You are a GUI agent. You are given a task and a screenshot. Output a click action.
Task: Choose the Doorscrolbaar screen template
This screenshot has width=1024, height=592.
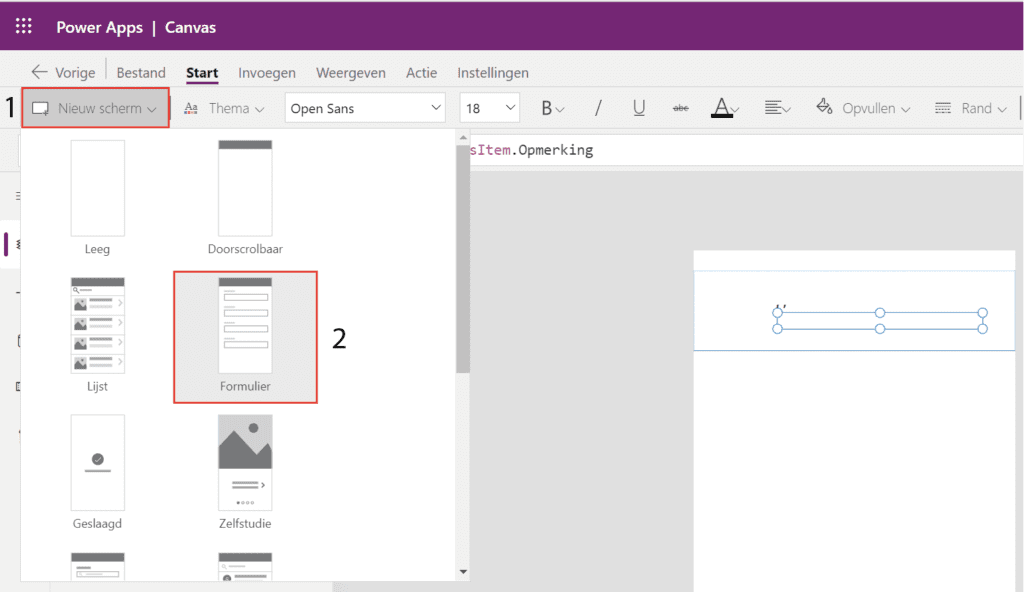pyautogui.click(x=245, y=198)
